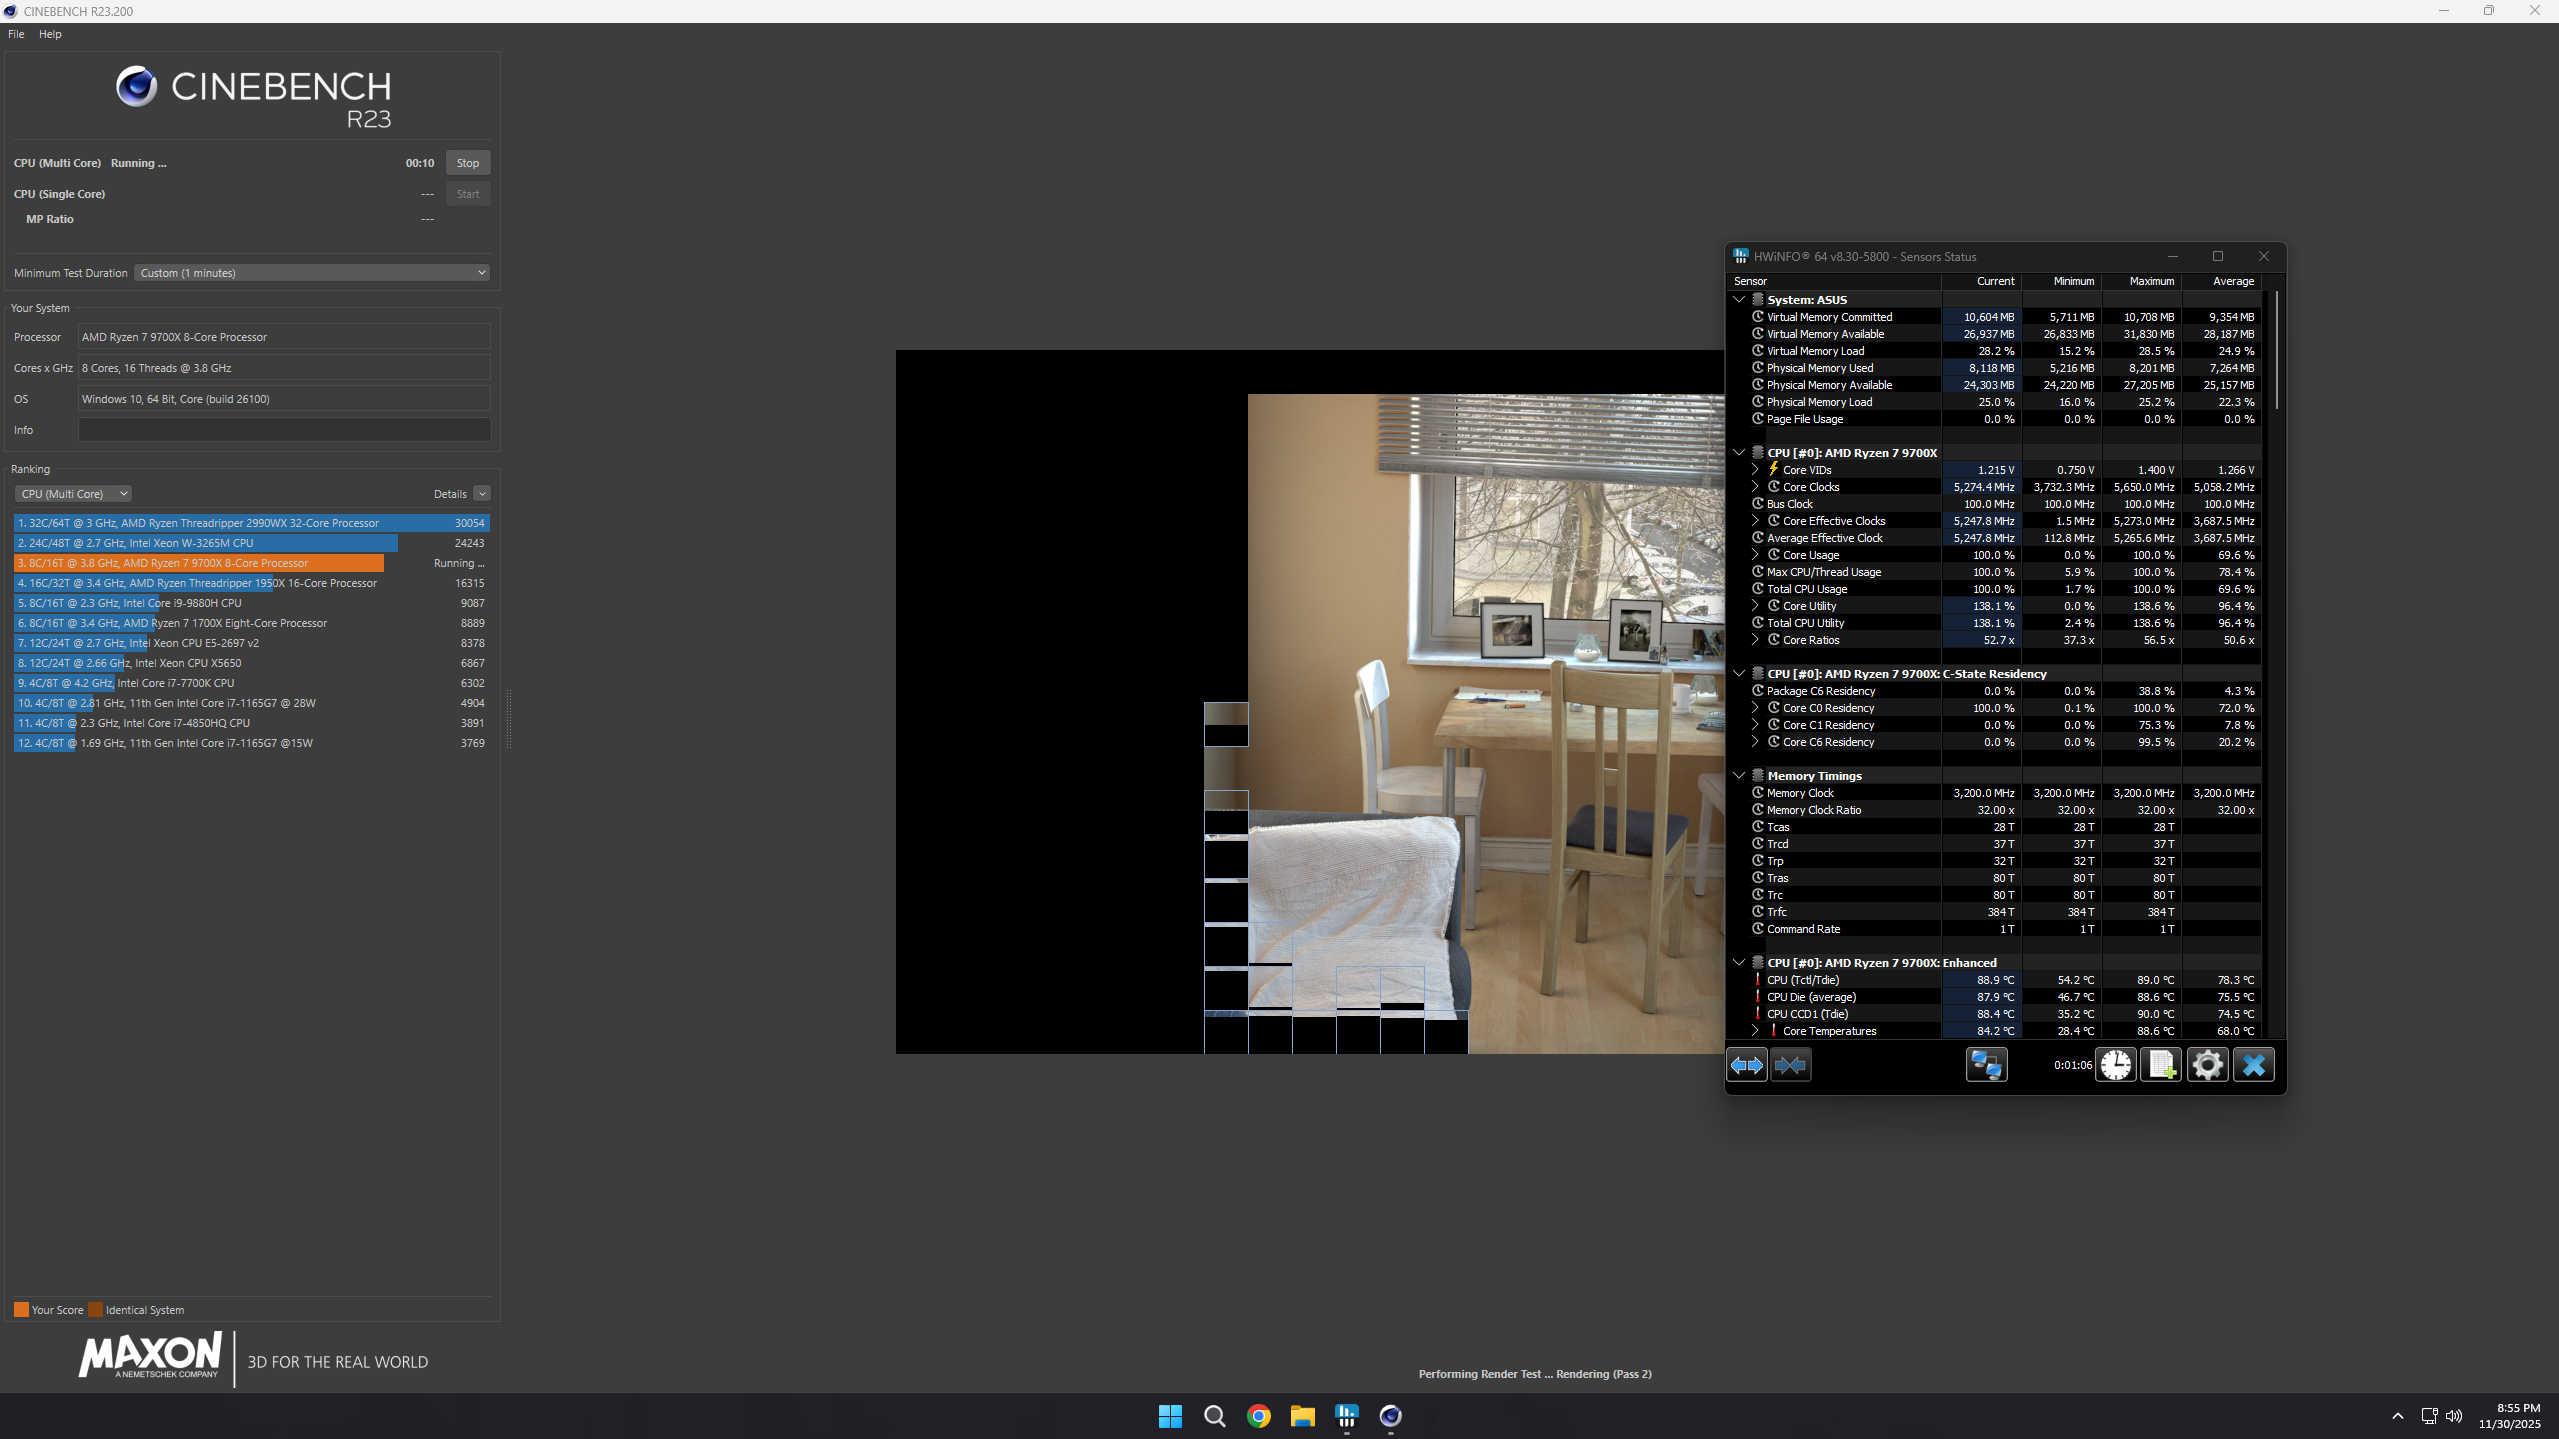Click Page File Usage sensor icon
The image size is (2559, 1439).
tap(1758, 419)
